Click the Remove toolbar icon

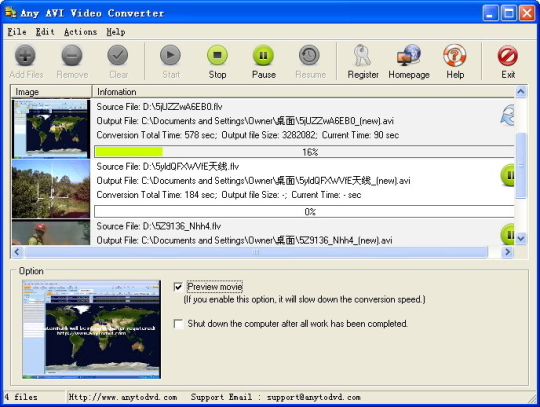(x=72, y=55)
